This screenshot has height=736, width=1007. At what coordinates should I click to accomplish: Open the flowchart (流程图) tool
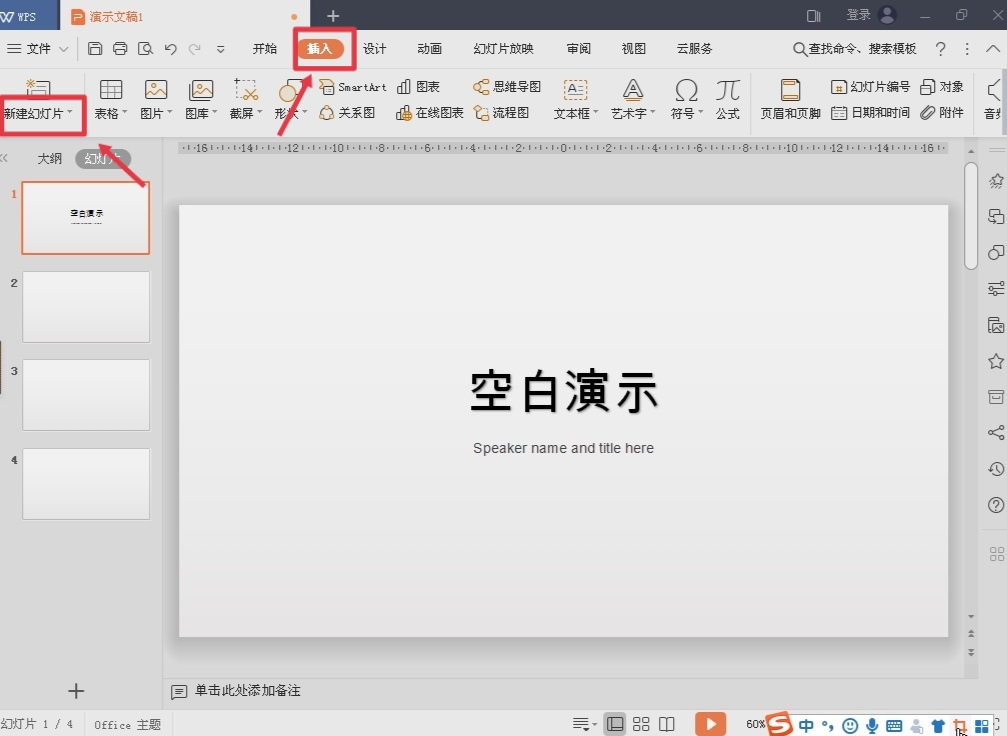point(501,113)
